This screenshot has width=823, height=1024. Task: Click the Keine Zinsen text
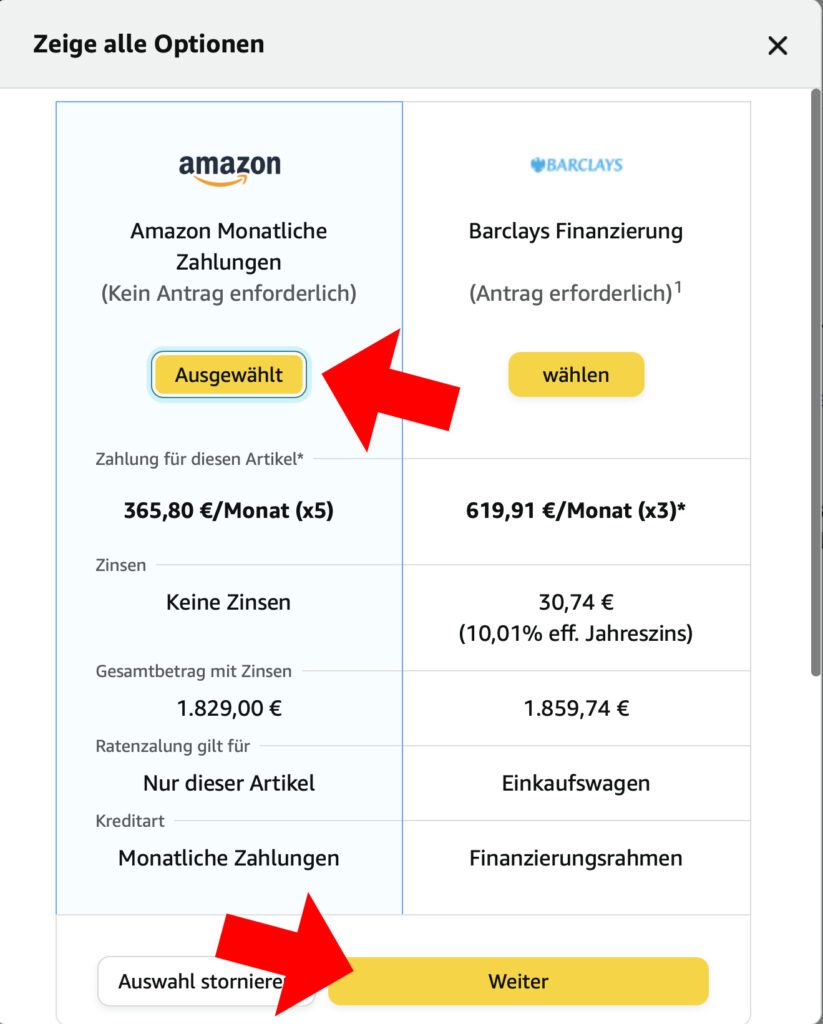click(229, 602)
